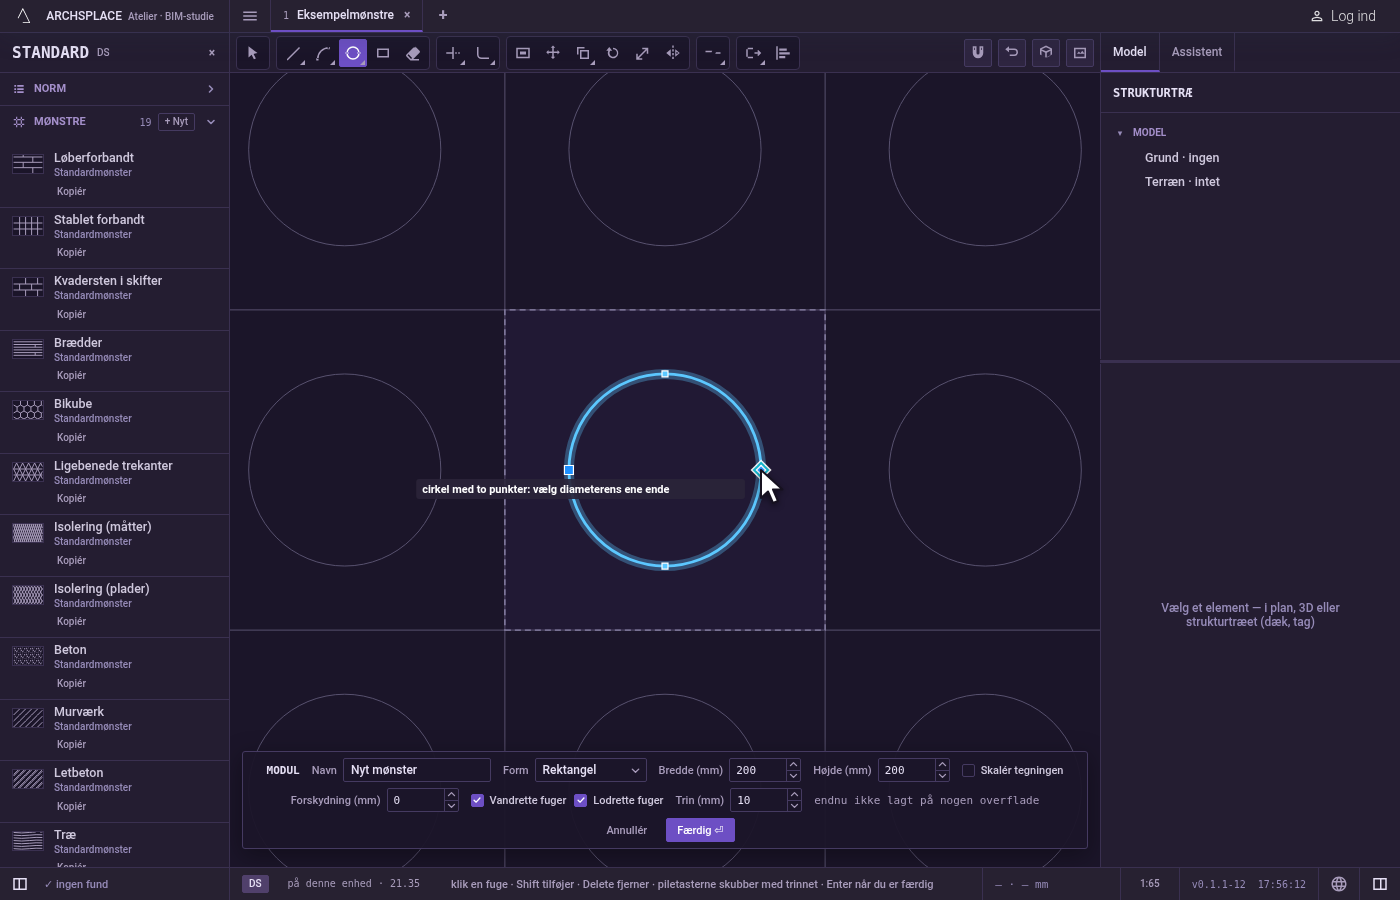Open the hamburger menu next to the logo
The width and height of the screenshot is (1400, 900).
pos(250,15)
